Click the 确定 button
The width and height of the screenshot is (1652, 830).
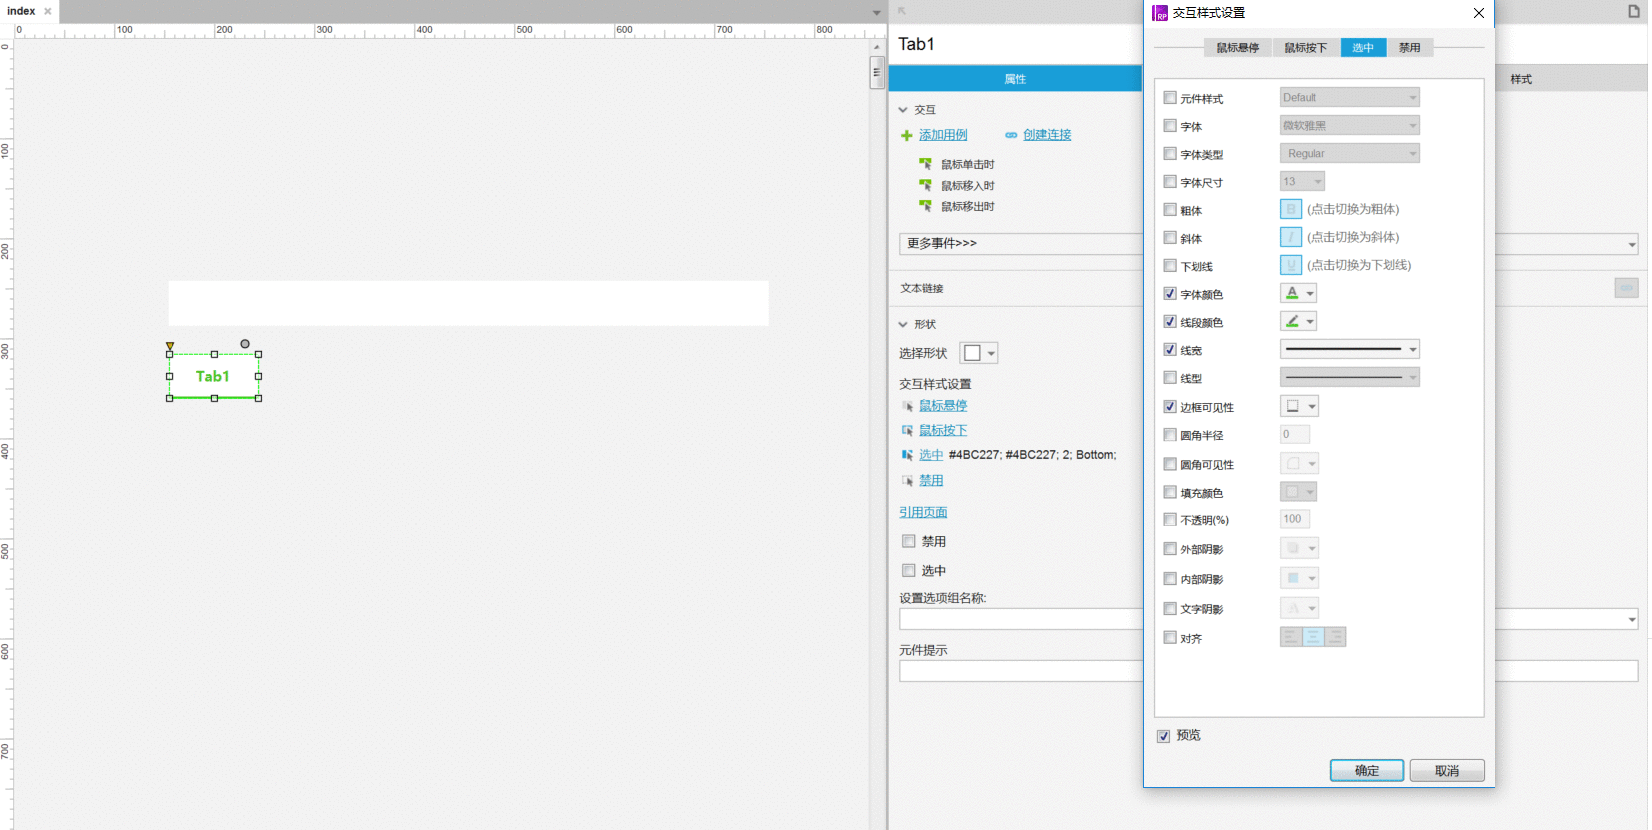[1366, 770]
